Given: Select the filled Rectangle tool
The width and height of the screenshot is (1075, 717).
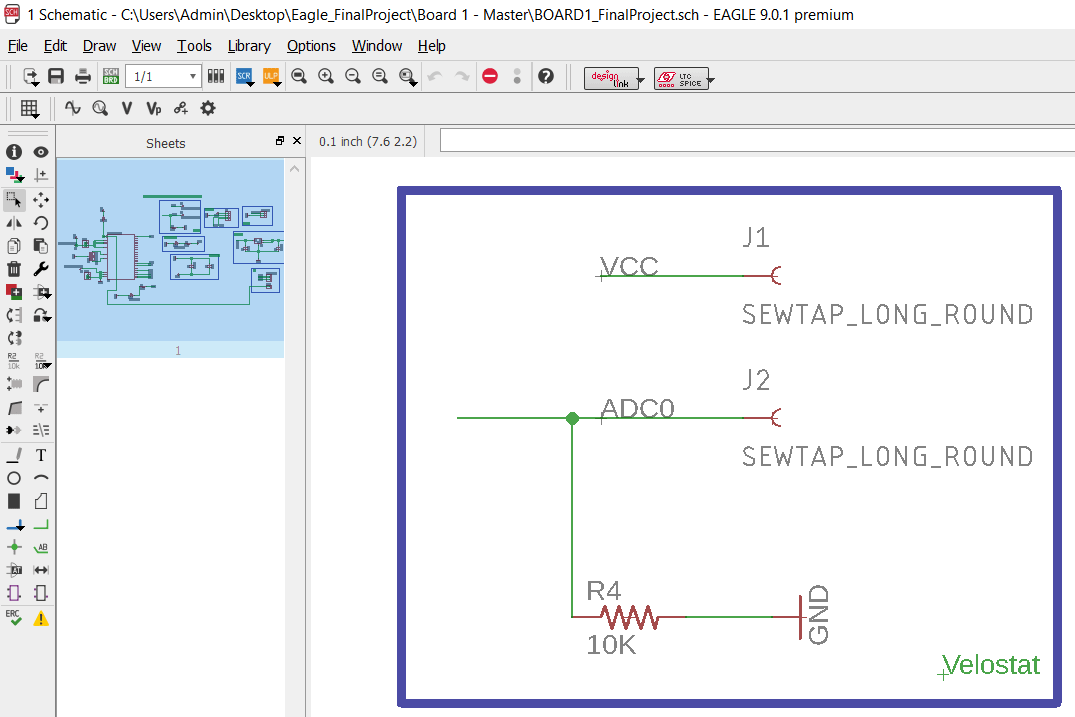Looking at the screenshot, I should tap(14, 501).
